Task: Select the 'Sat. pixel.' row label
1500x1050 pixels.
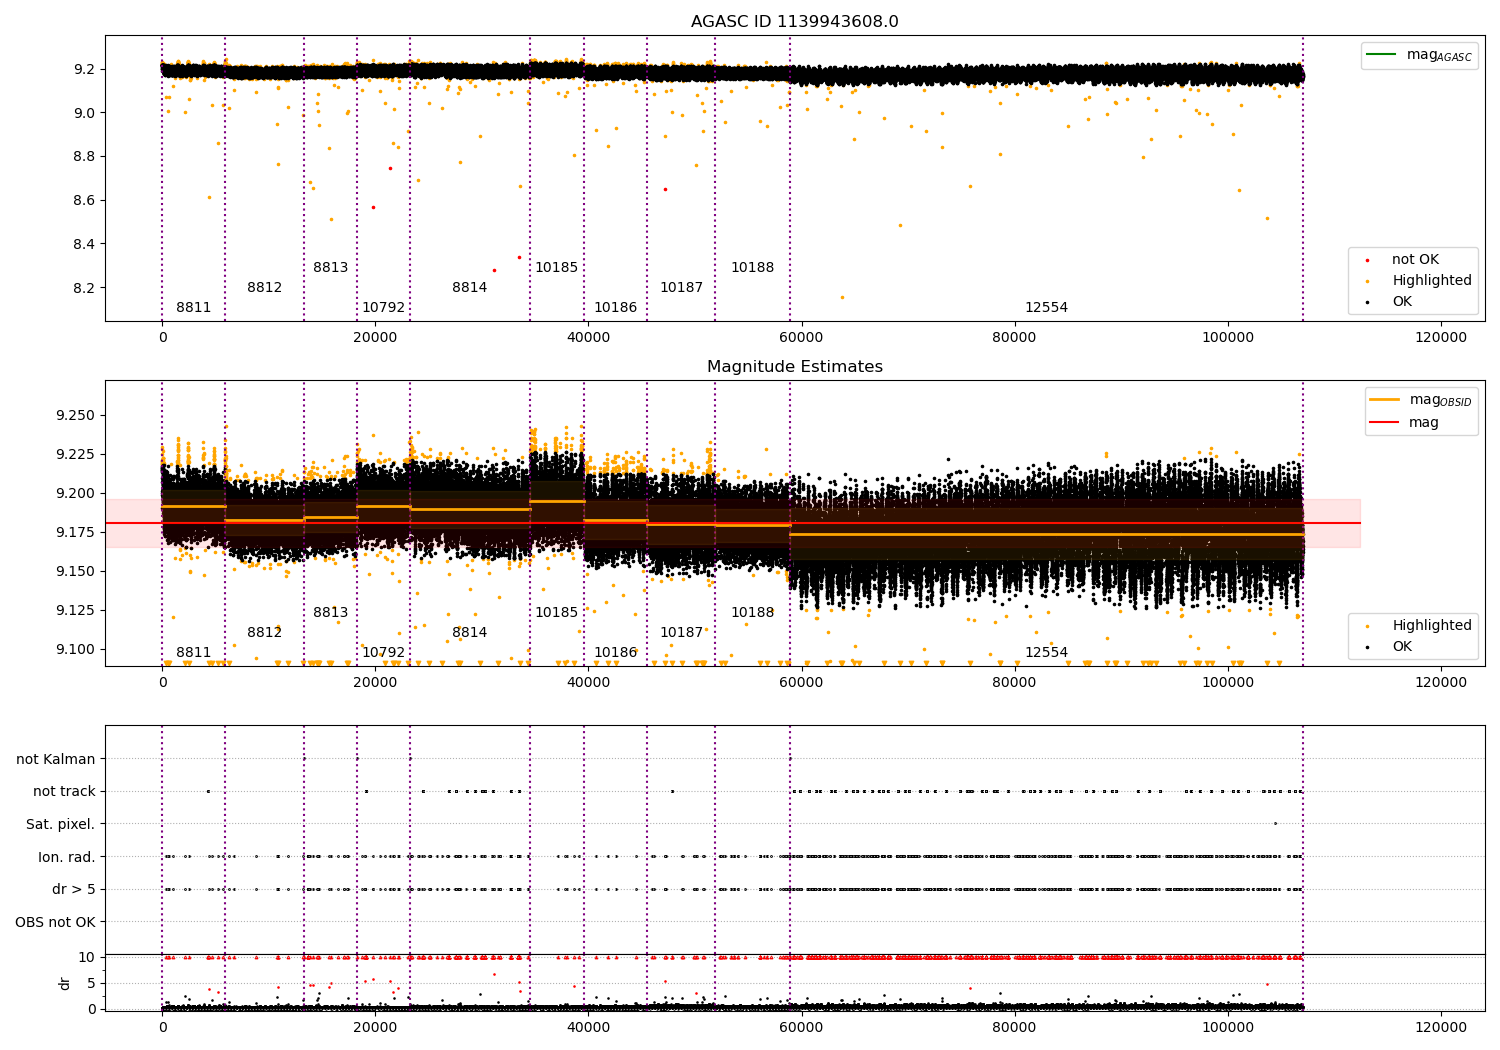Action: 61,825
